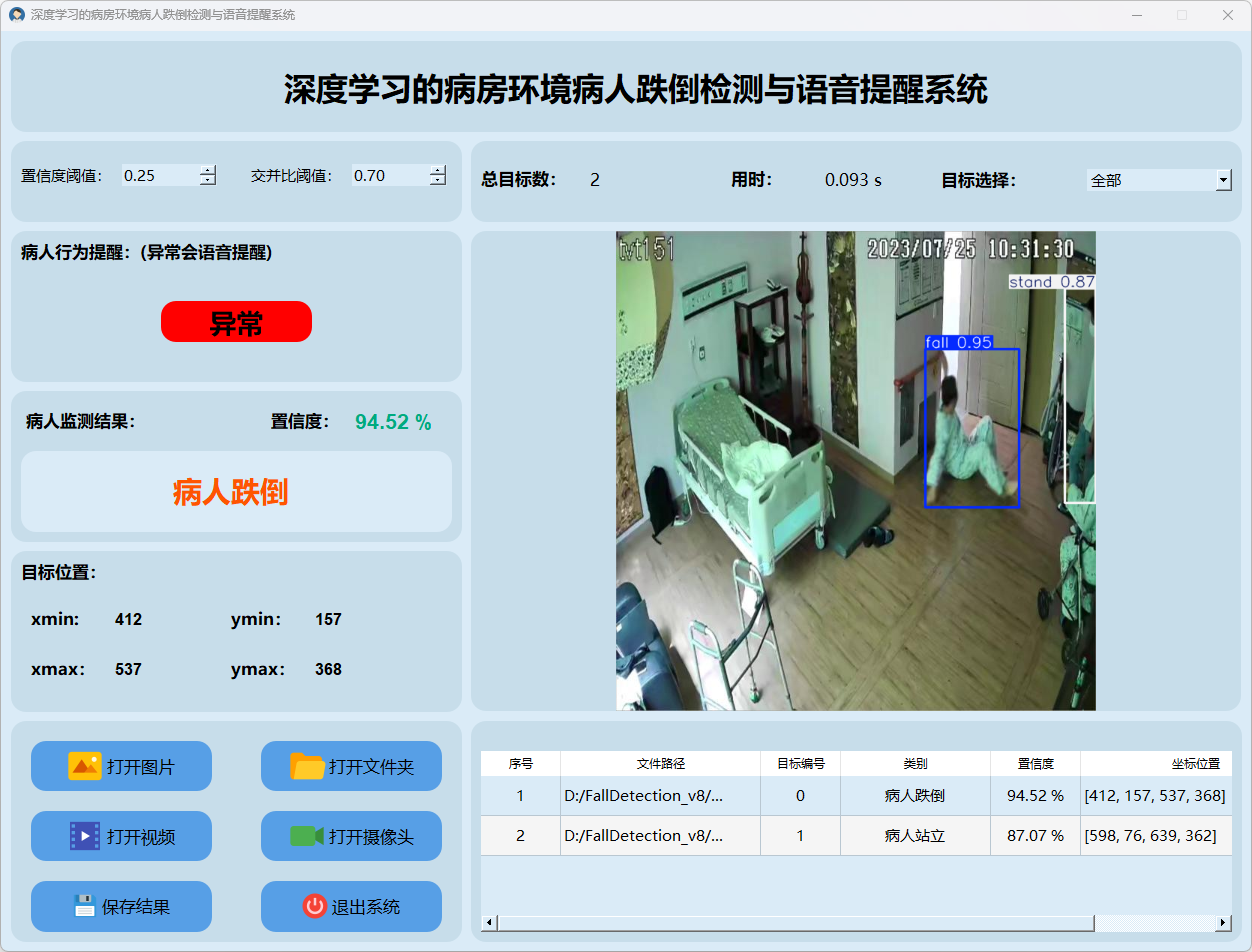
Task: Click the 坐标位置 column header
Action: pyautogui.click(x=1156, y=763)
